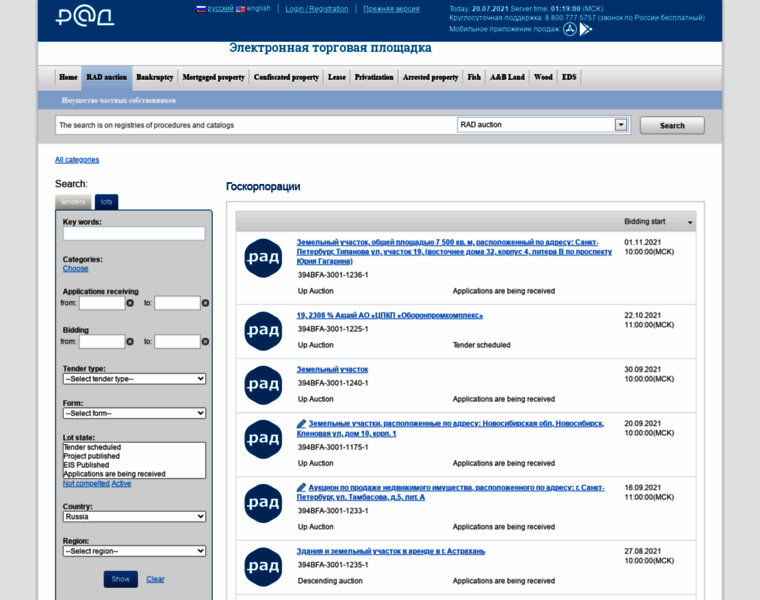The width and height of the screenshot is (760, 600).
Task: Click 'Имущество частных собственников' submenu item
Action: tap(119, 100)
